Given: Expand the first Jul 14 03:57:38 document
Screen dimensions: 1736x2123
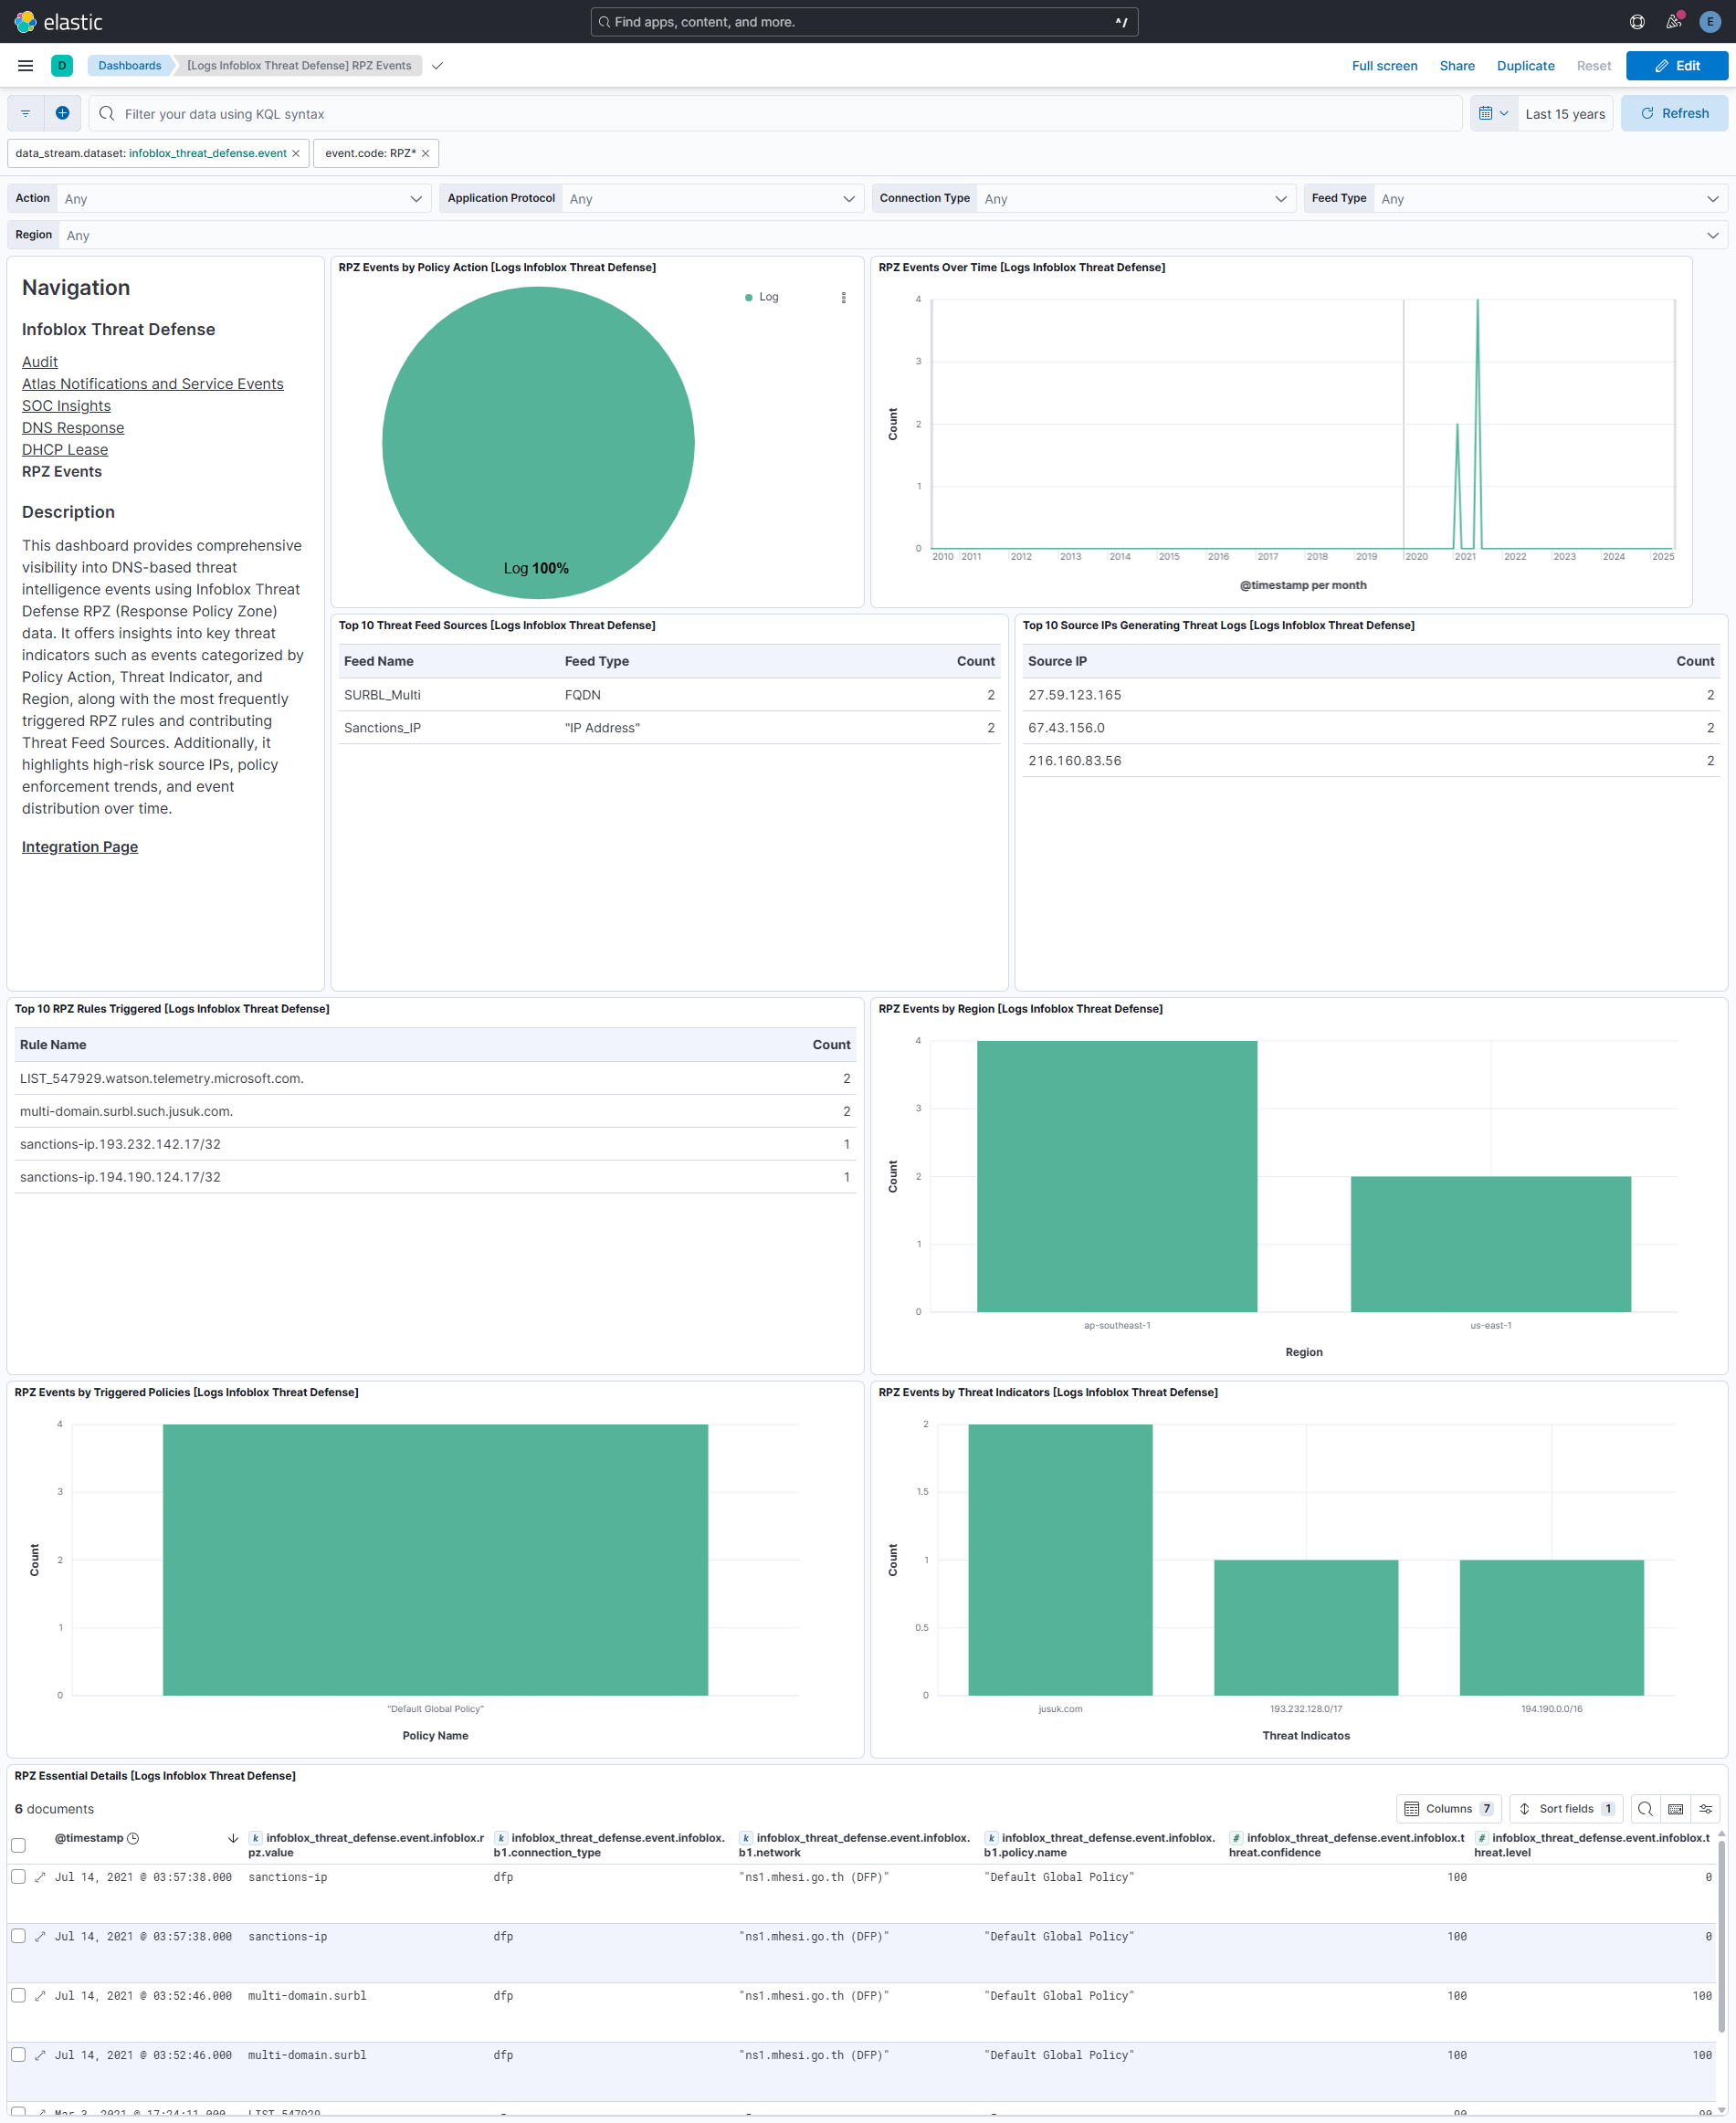Looking at the screenshot, I should (x=40, y=1877).
